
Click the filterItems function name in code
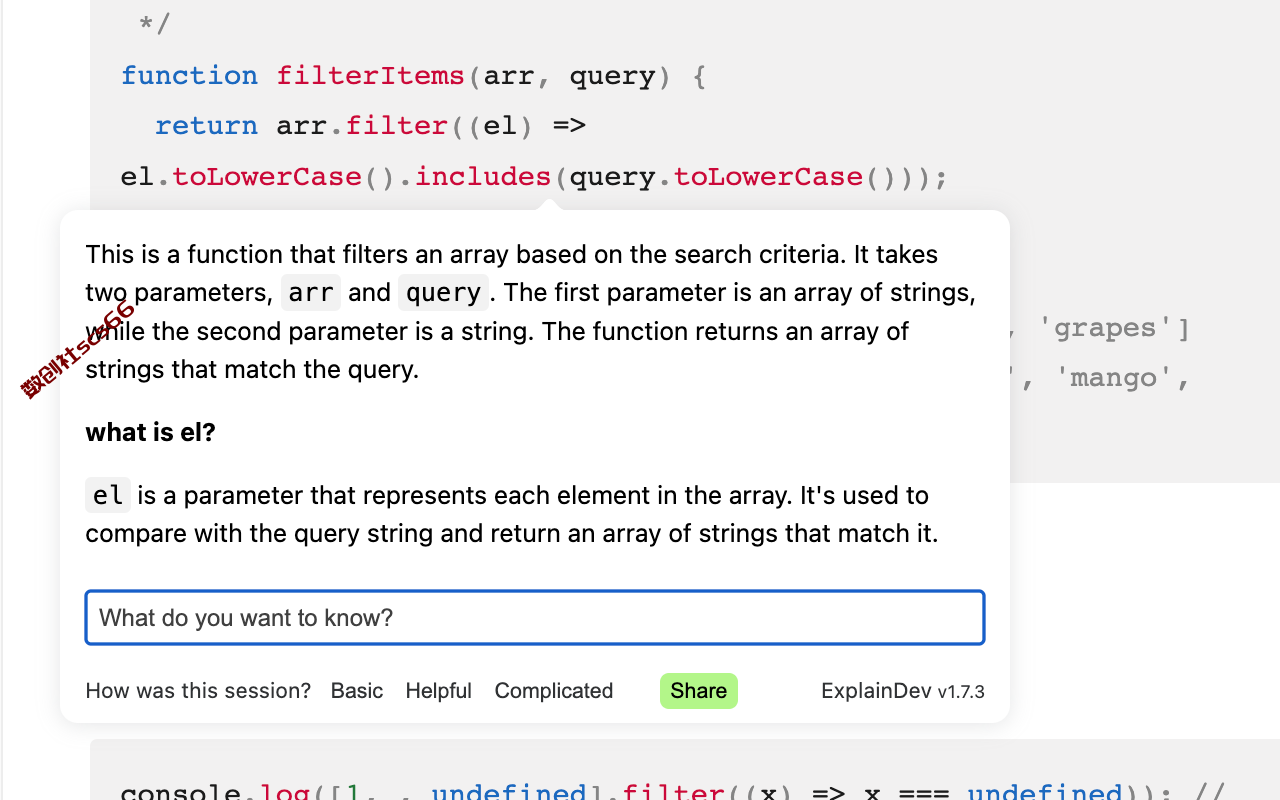(x=371, y=76)
